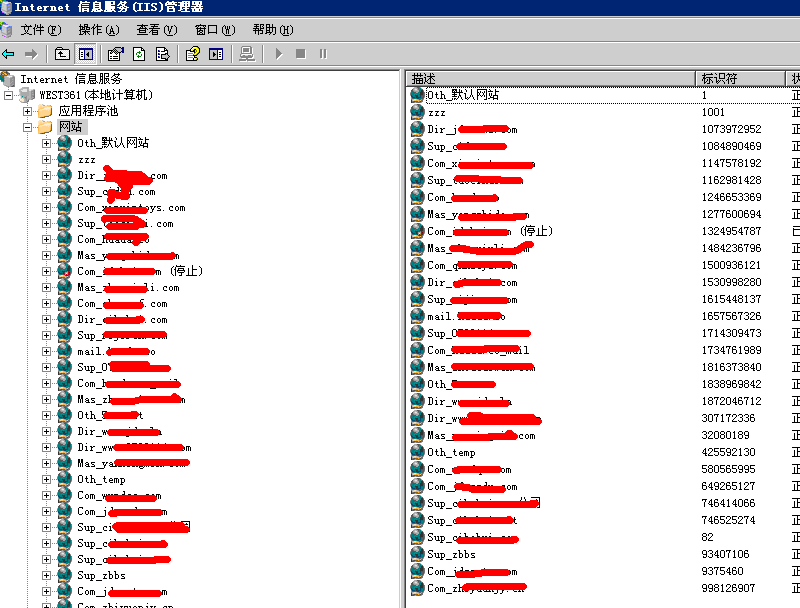Click identifier 82 in the list
The height and width of the screenshot is (608, 800).
point(707,538)
